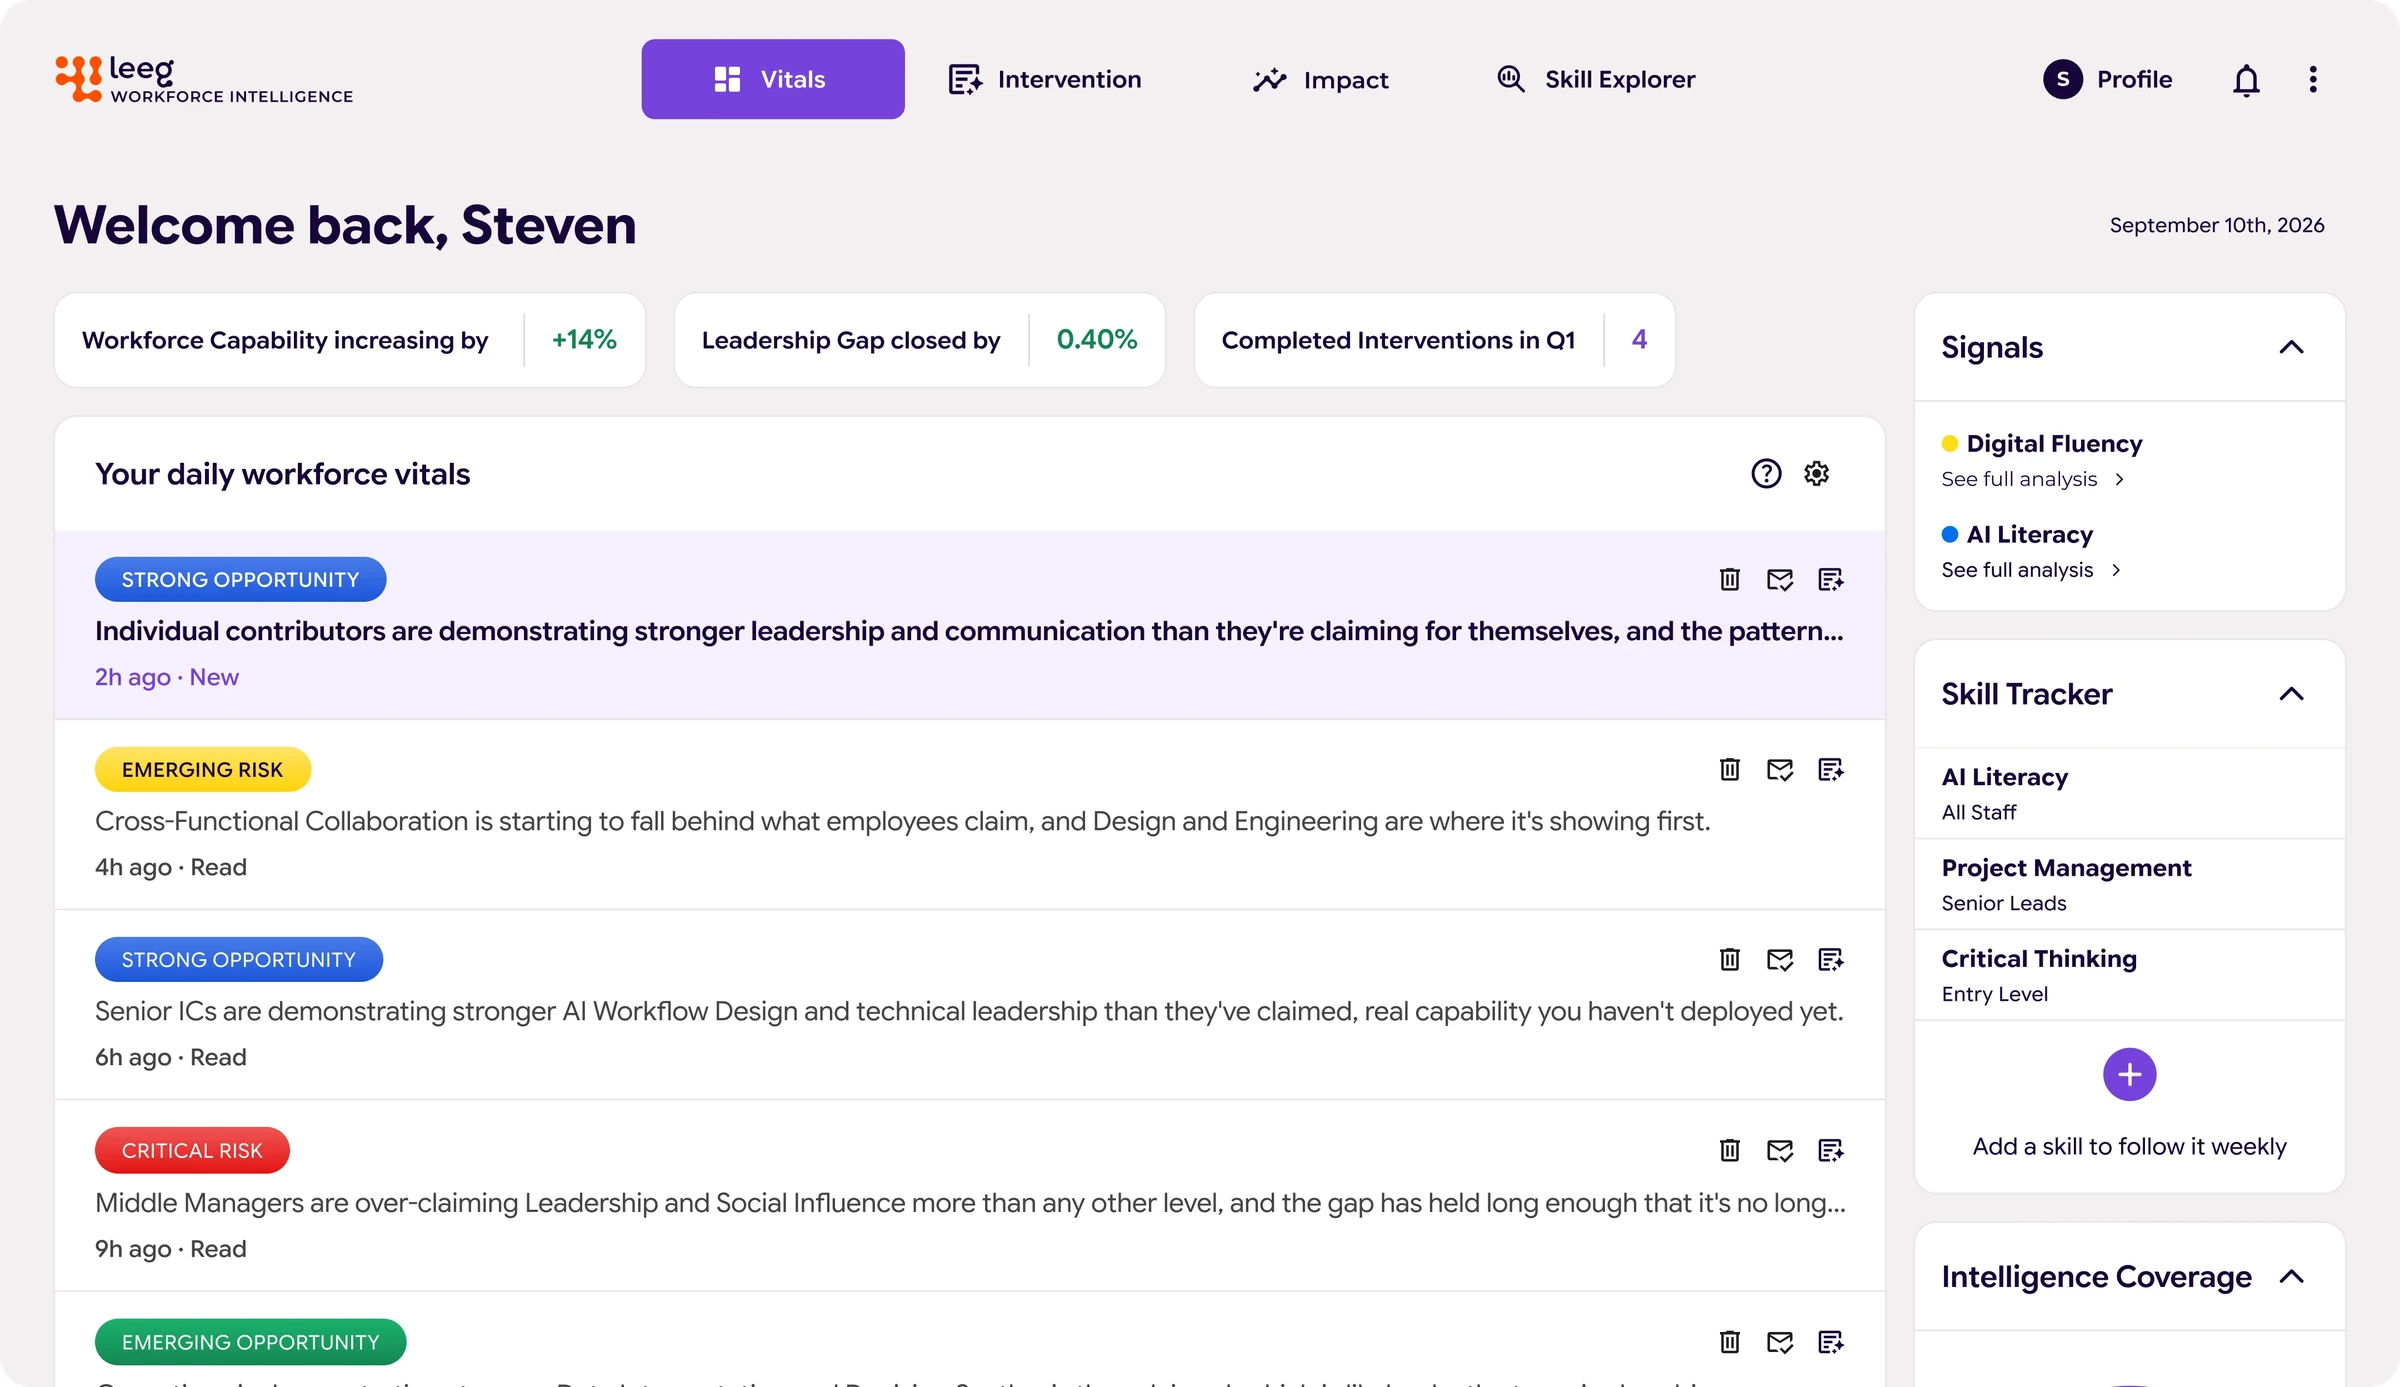
Task: Open the notifications bell
Action: click(2246, 80)
